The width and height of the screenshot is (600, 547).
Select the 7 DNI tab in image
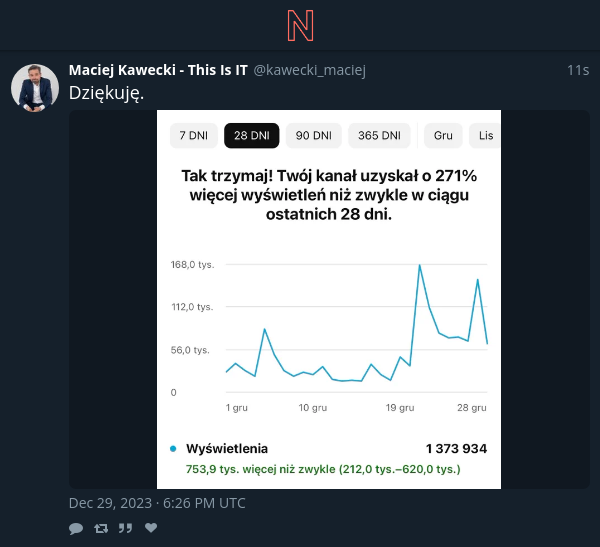[x=194, y=136]
